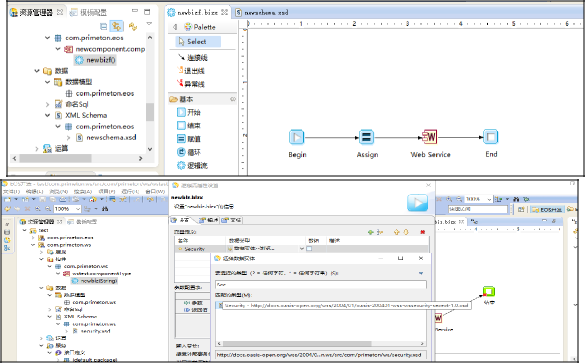Open the zoom dropdown in the lower right toolbar
Screen dimensions: 585x363
point(489,199)
